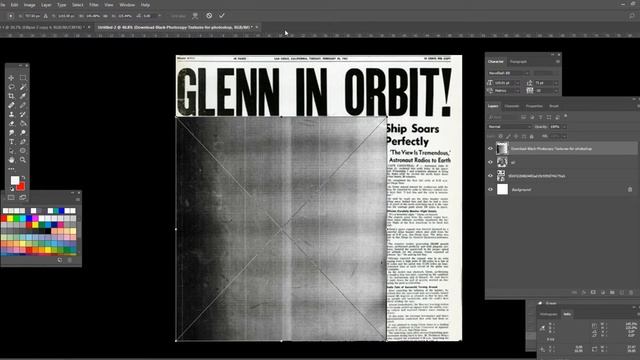The height and width of the screenshot is (360, 640).
Task: Open the layer Fill dropdown arrow
Action: pyautogui.click(x=564, y=136)
